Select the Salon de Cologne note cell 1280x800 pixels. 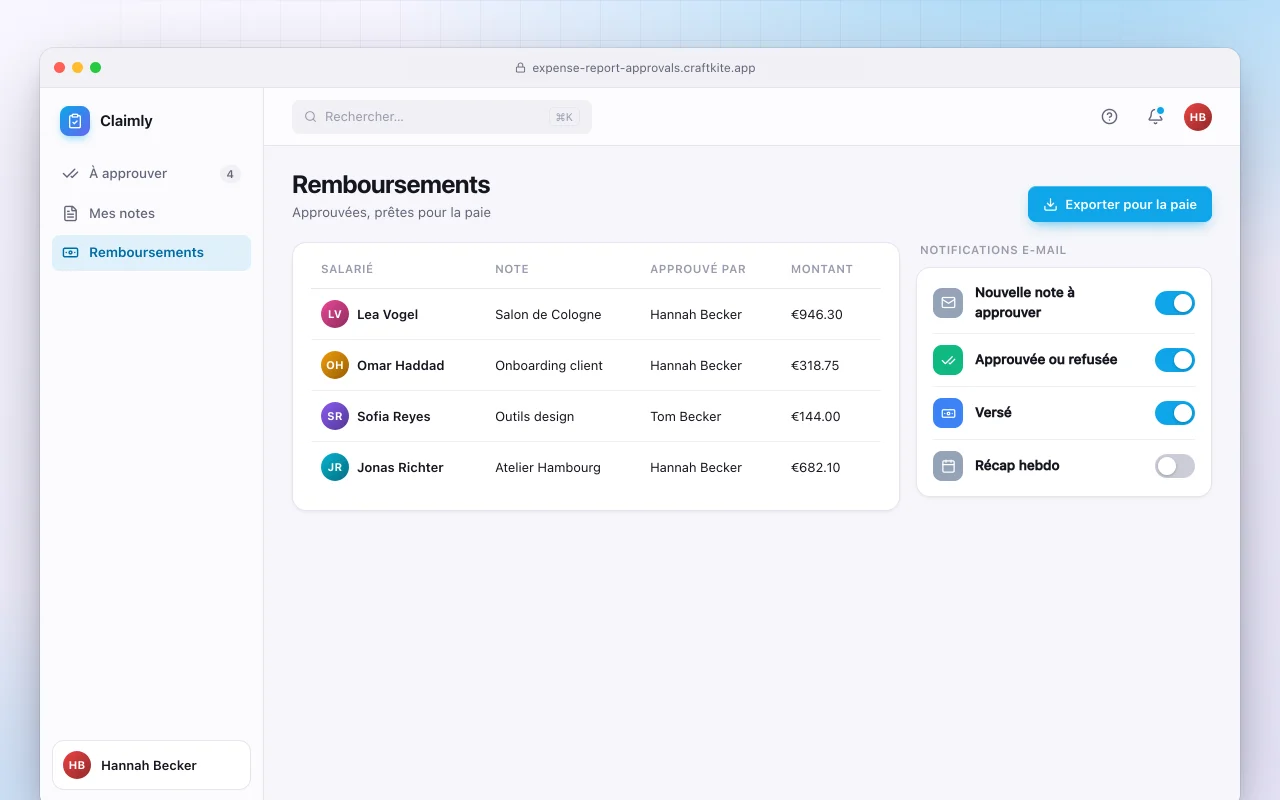(x=548, y=314)
